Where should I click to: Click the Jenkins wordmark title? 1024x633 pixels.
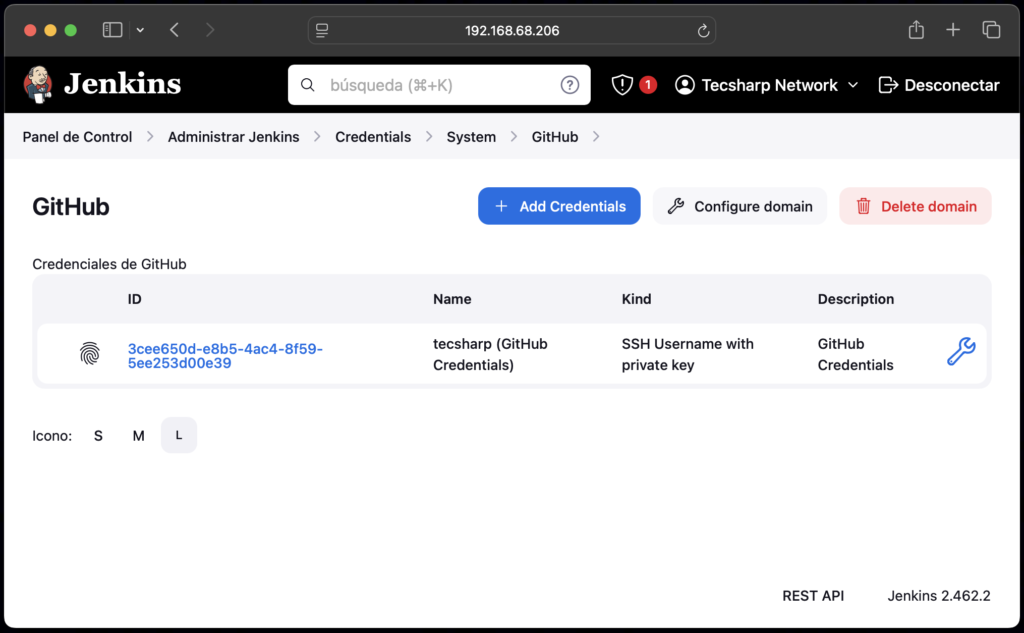pyautogui.click(x=123, y=84)
